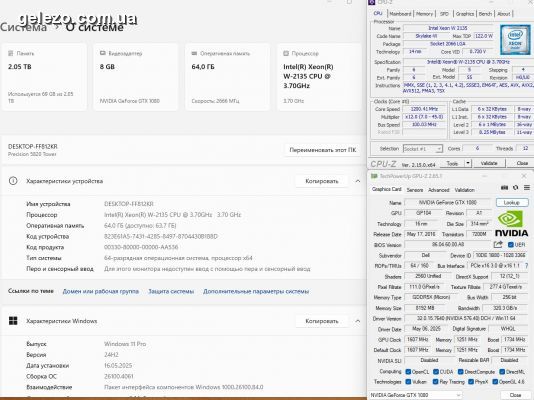534x400 pixels.
Task: Click the Intel Xeon logo in CPU-Z
Action: (515, 39)
